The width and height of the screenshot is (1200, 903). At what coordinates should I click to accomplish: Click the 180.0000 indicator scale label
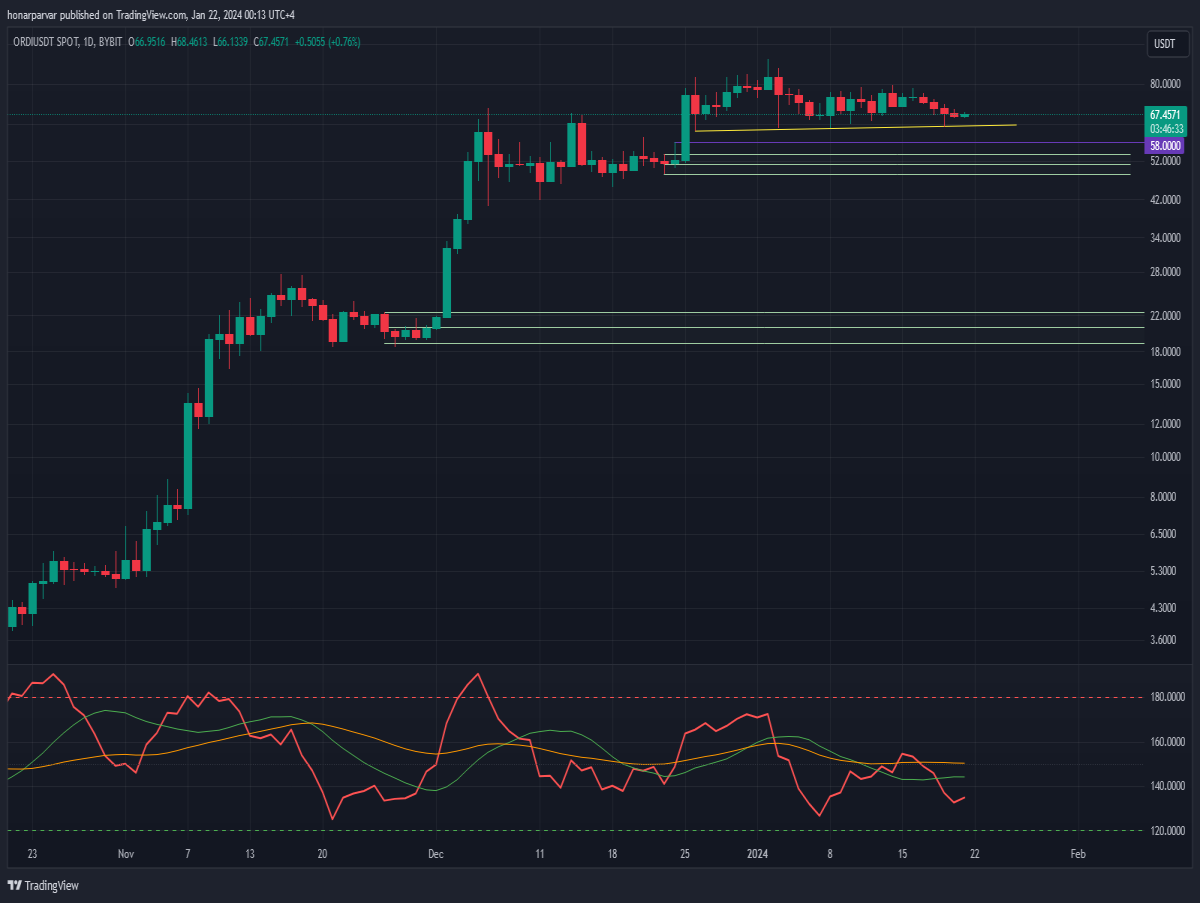[1166, 697]
